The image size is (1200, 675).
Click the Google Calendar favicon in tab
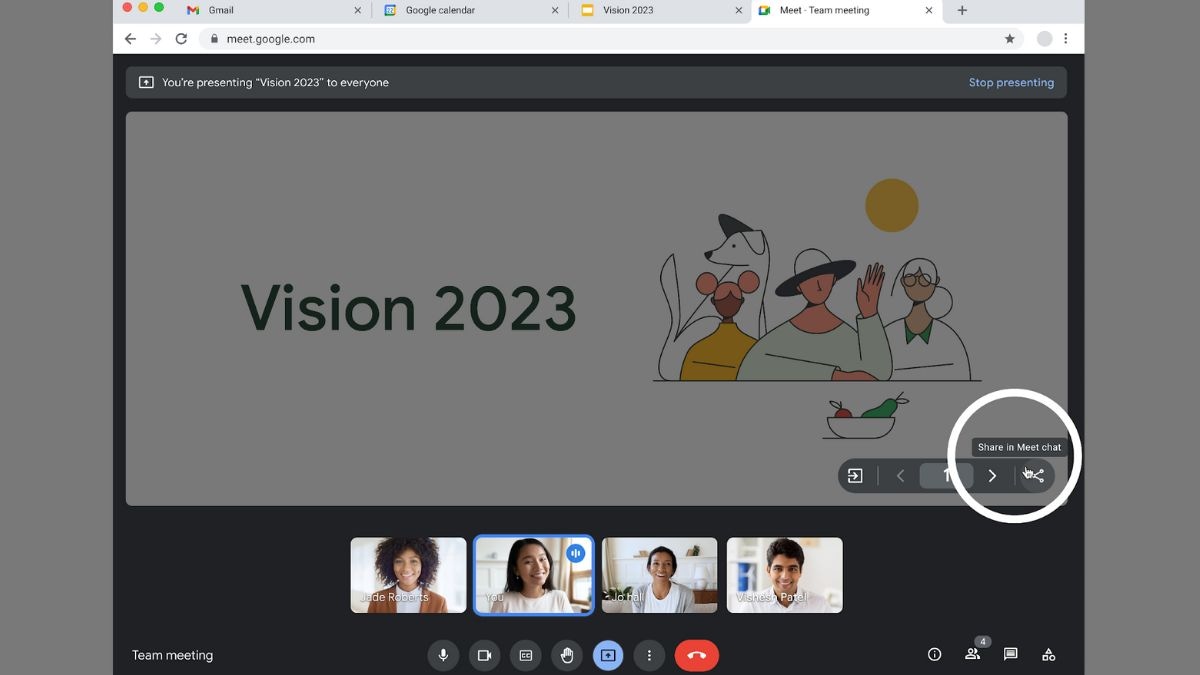click(390, 10)
